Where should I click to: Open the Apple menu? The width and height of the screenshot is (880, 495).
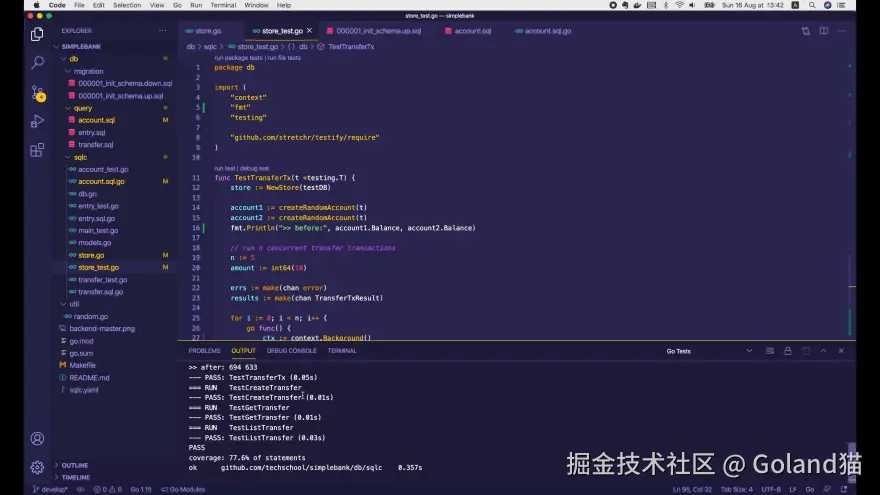coord(36,5)
